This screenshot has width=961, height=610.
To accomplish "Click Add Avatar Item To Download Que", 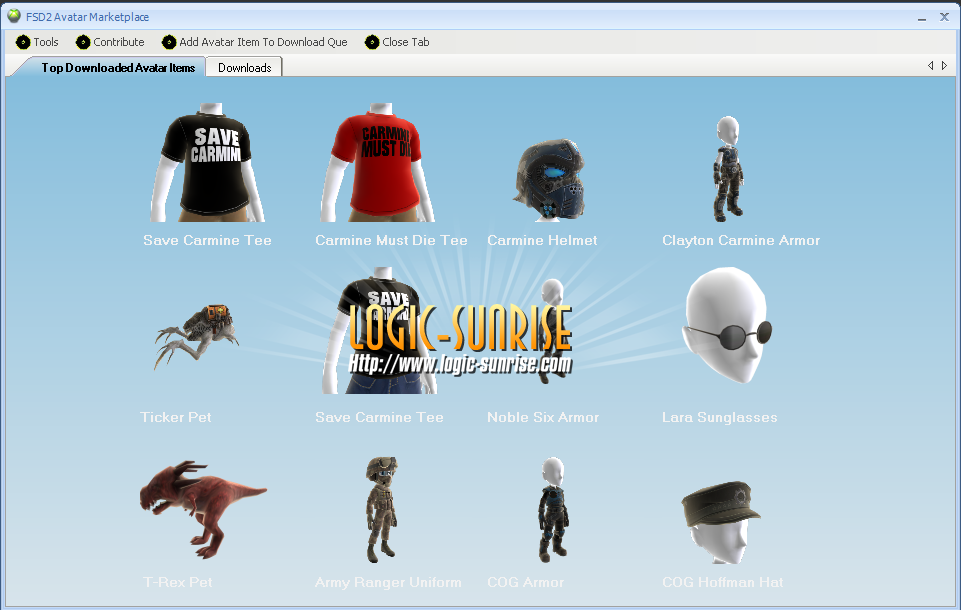I will (254, 42).
